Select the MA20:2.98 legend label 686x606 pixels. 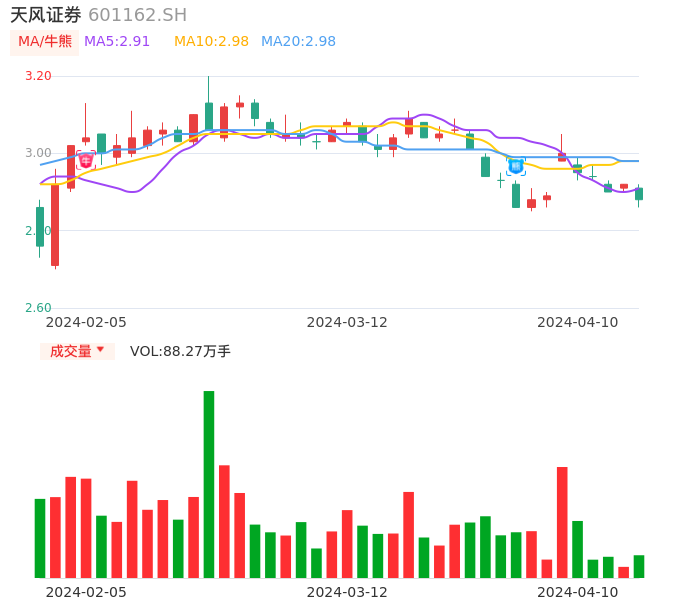(x=298, y=42)
